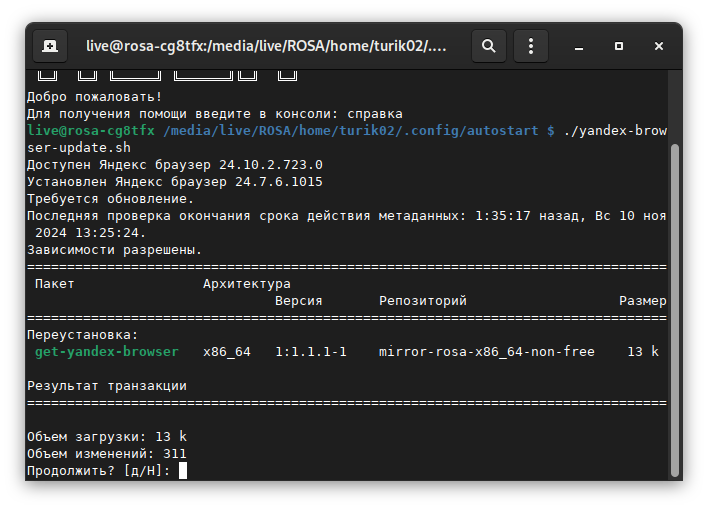Click the Размер column header

642,300
